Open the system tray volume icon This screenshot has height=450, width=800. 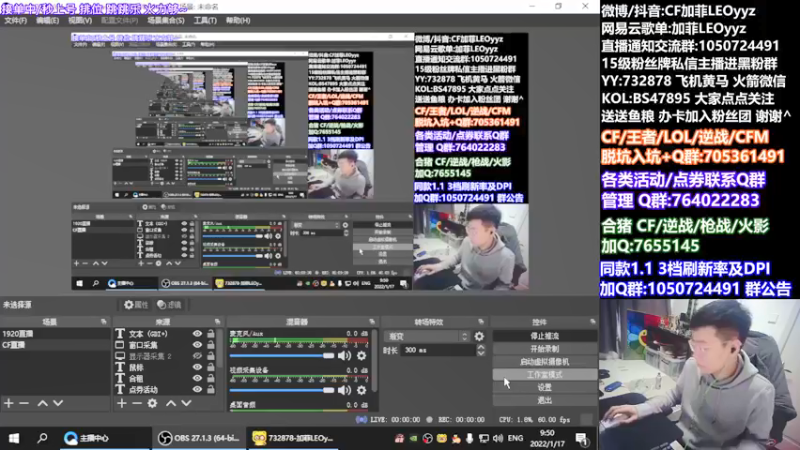[498, 438]
